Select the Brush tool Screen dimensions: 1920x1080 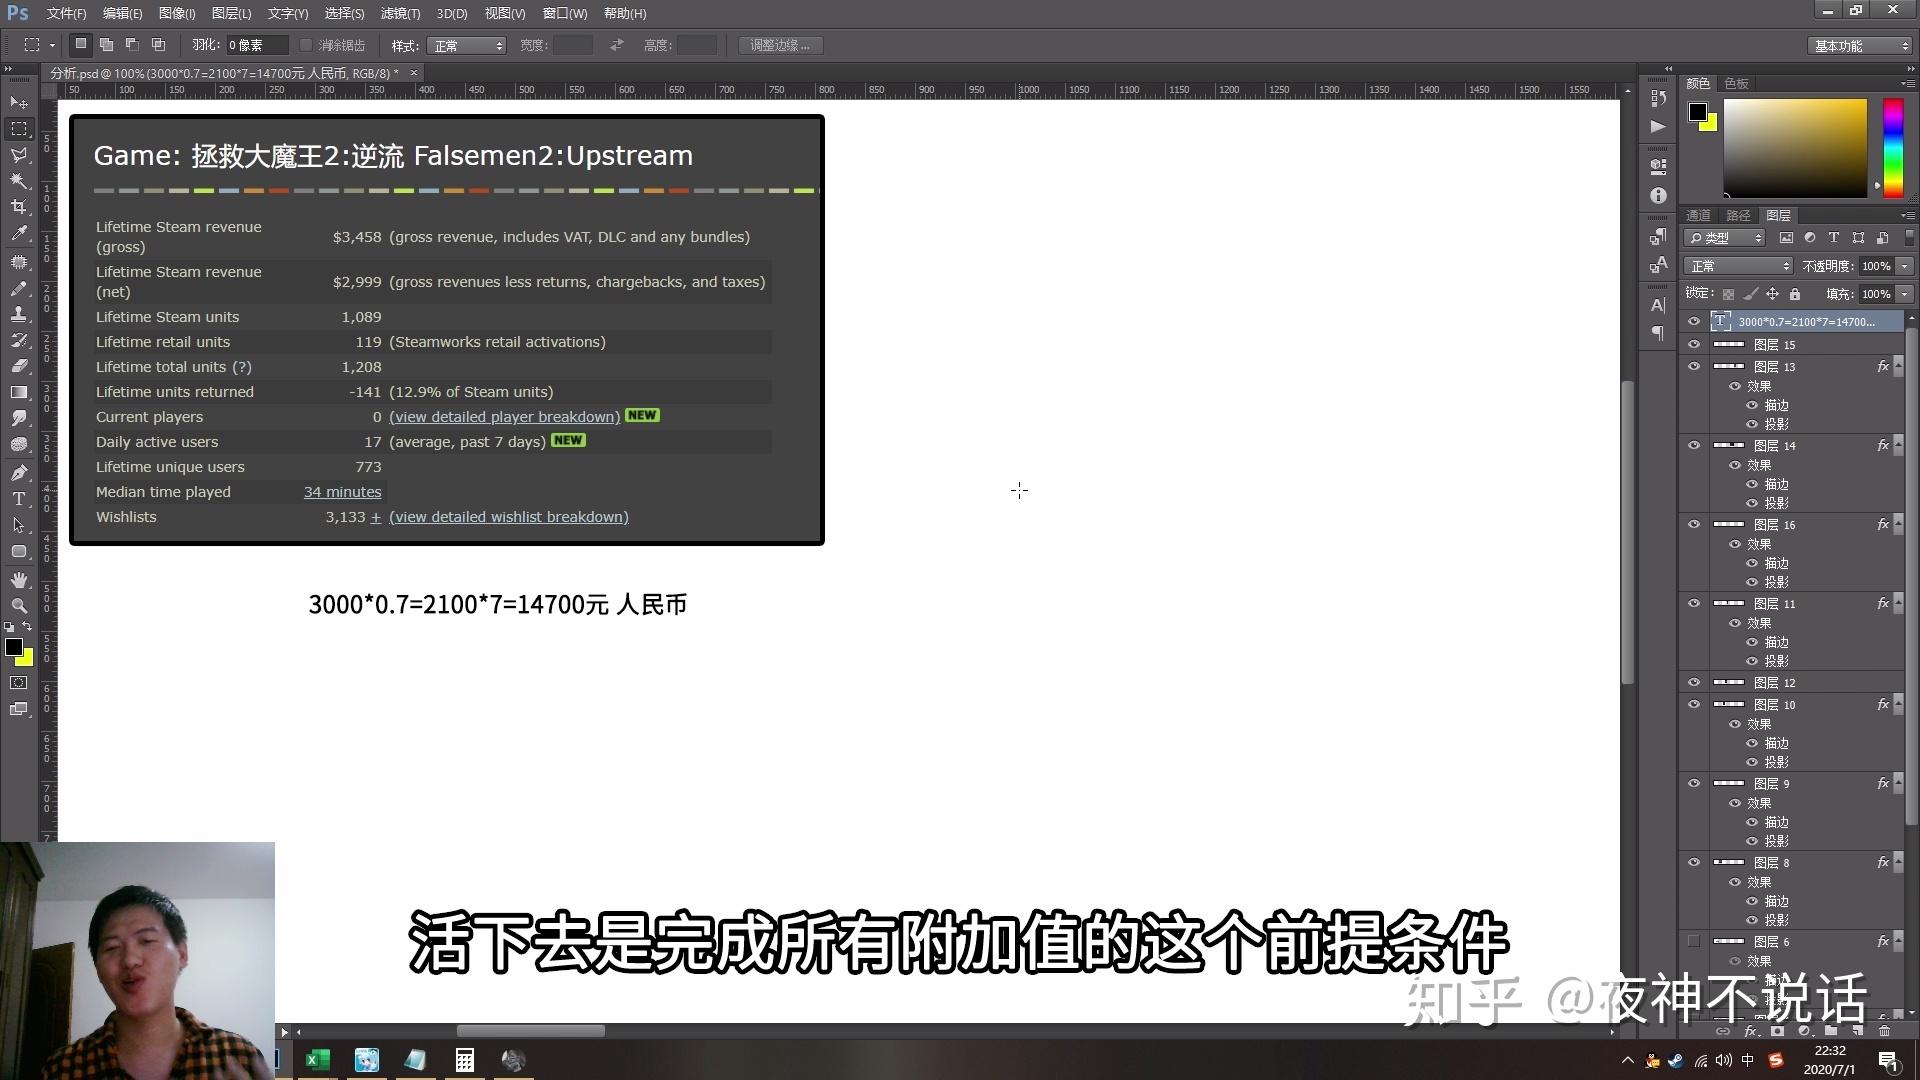tap(19, 288)
